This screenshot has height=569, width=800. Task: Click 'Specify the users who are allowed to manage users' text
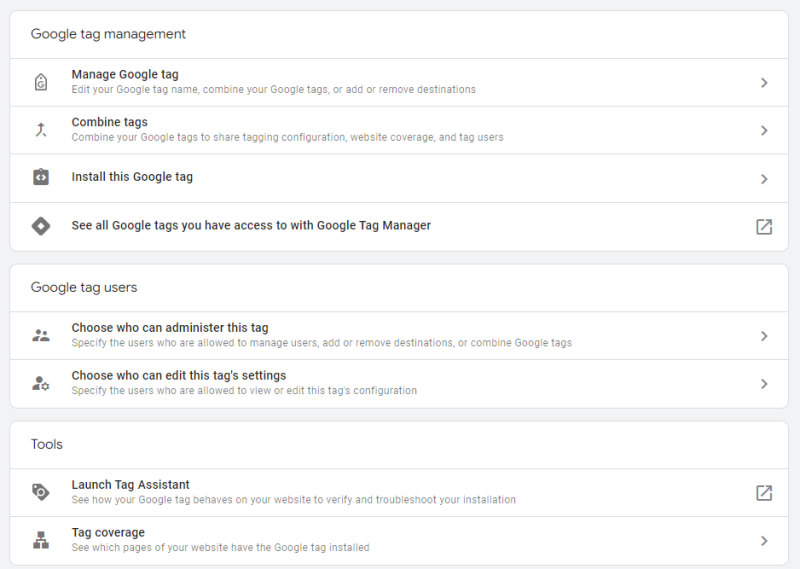(321, 342)
